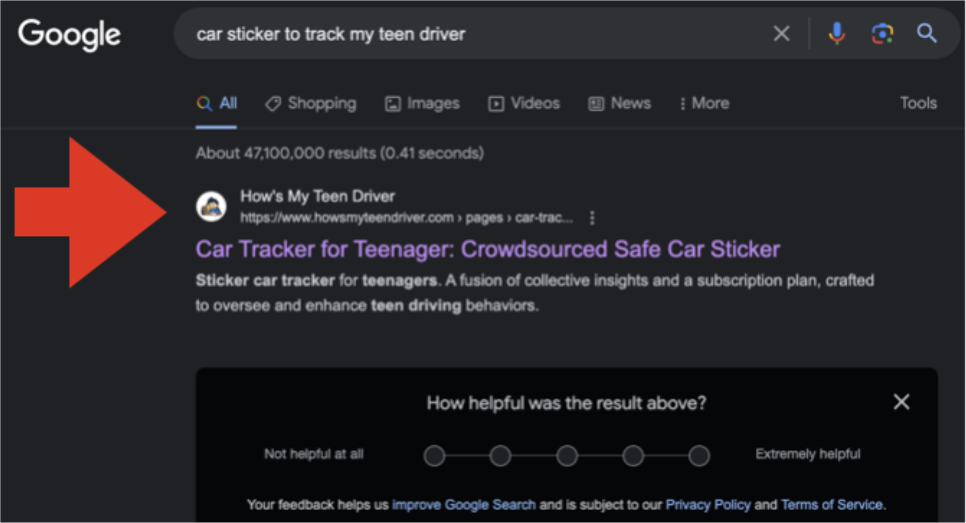This screenshot has width=966, height=523.
Task: Open Car Tracker for Teenager result link
Action: coord(488,249)
